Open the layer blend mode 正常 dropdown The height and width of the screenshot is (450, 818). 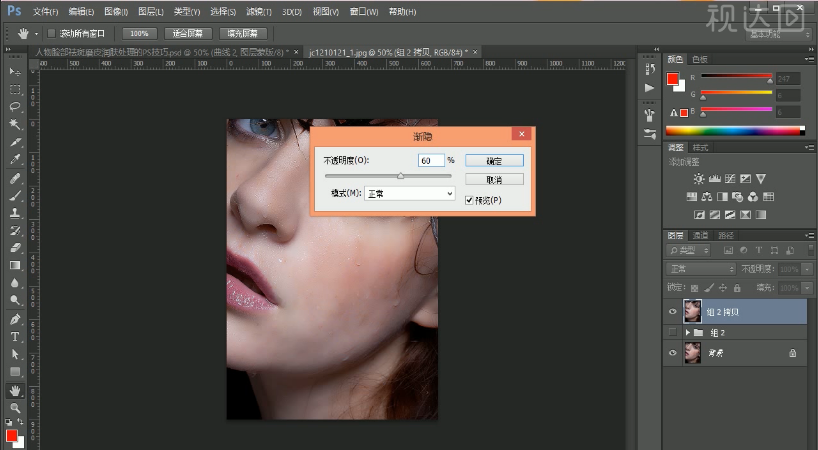pyautogui.click(x=701, y=269)
